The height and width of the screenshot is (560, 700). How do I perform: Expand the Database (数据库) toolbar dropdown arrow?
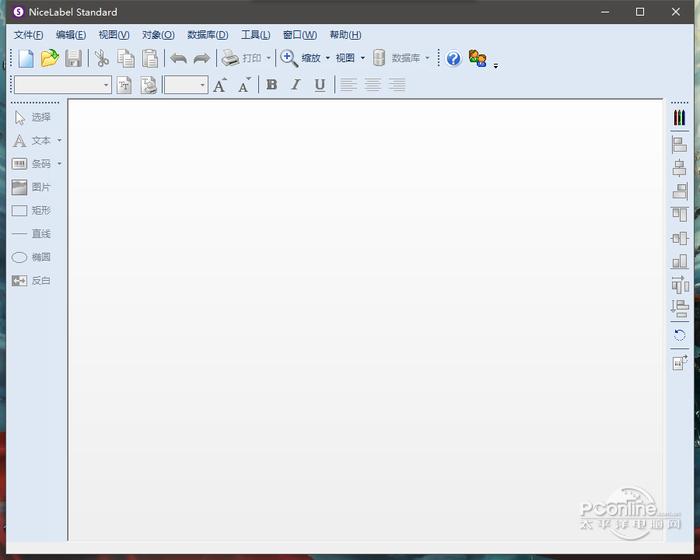click(427, 58)
